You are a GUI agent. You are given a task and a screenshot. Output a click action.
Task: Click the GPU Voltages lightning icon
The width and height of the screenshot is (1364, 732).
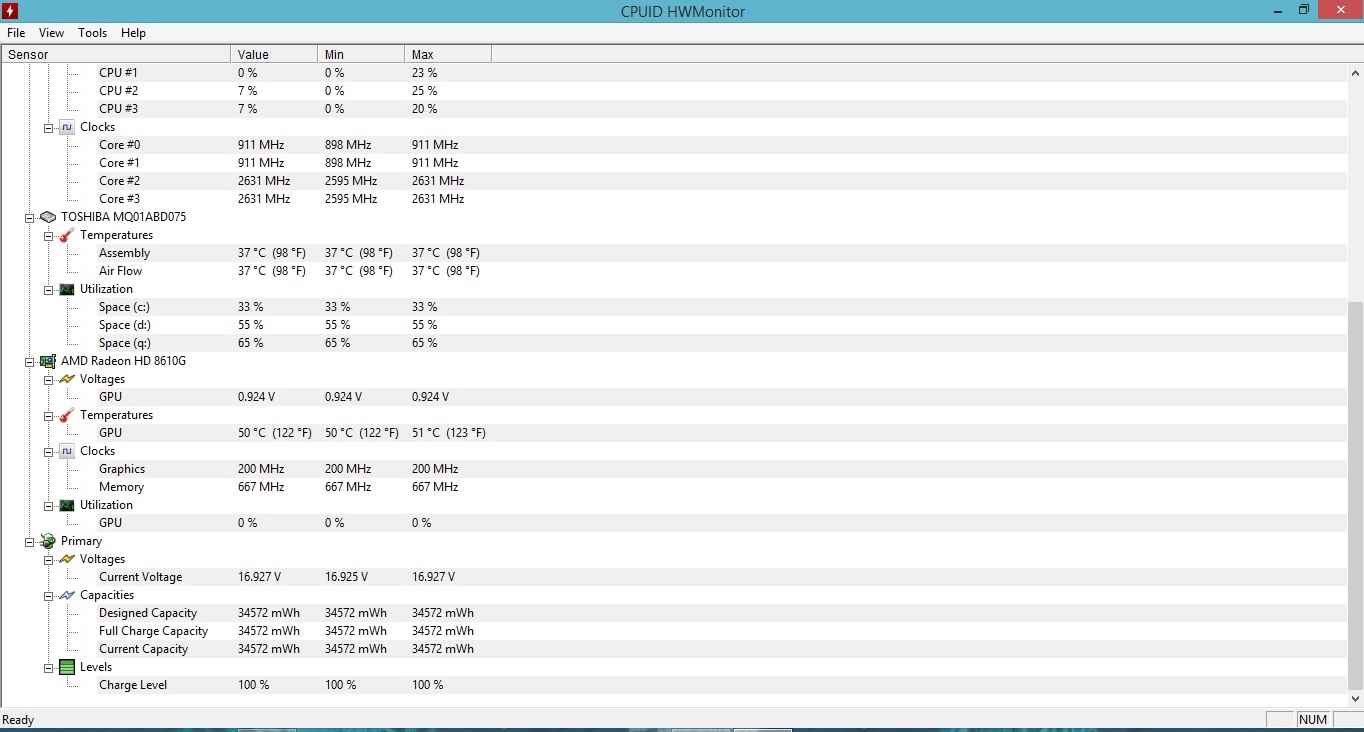(x=67, y=379)
